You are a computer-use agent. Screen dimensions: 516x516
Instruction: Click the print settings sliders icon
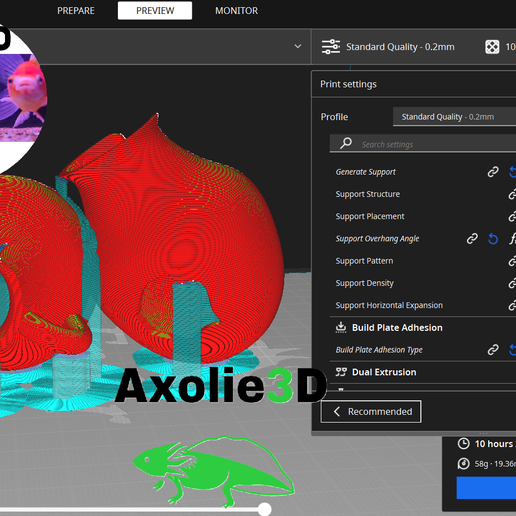(x=331, y=47)
